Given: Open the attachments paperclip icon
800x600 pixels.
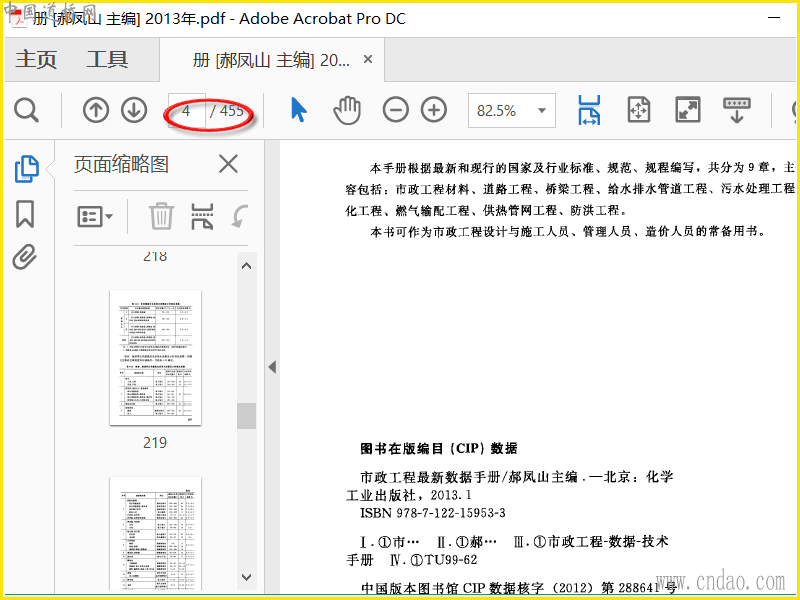Looking at the screenshot, I should click(25, 257).
